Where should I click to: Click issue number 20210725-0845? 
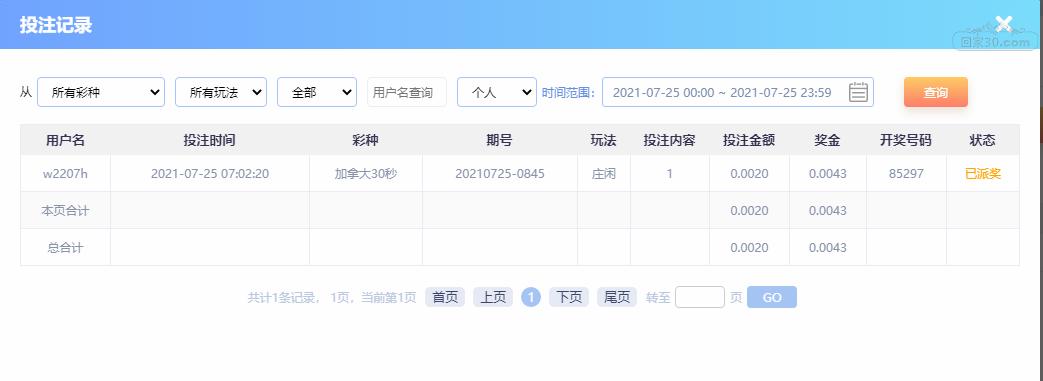click(500, 174)
